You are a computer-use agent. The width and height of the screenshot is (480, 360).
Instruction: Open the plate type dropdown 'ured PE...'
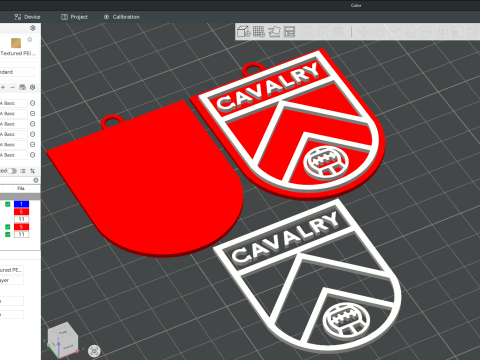12,270
